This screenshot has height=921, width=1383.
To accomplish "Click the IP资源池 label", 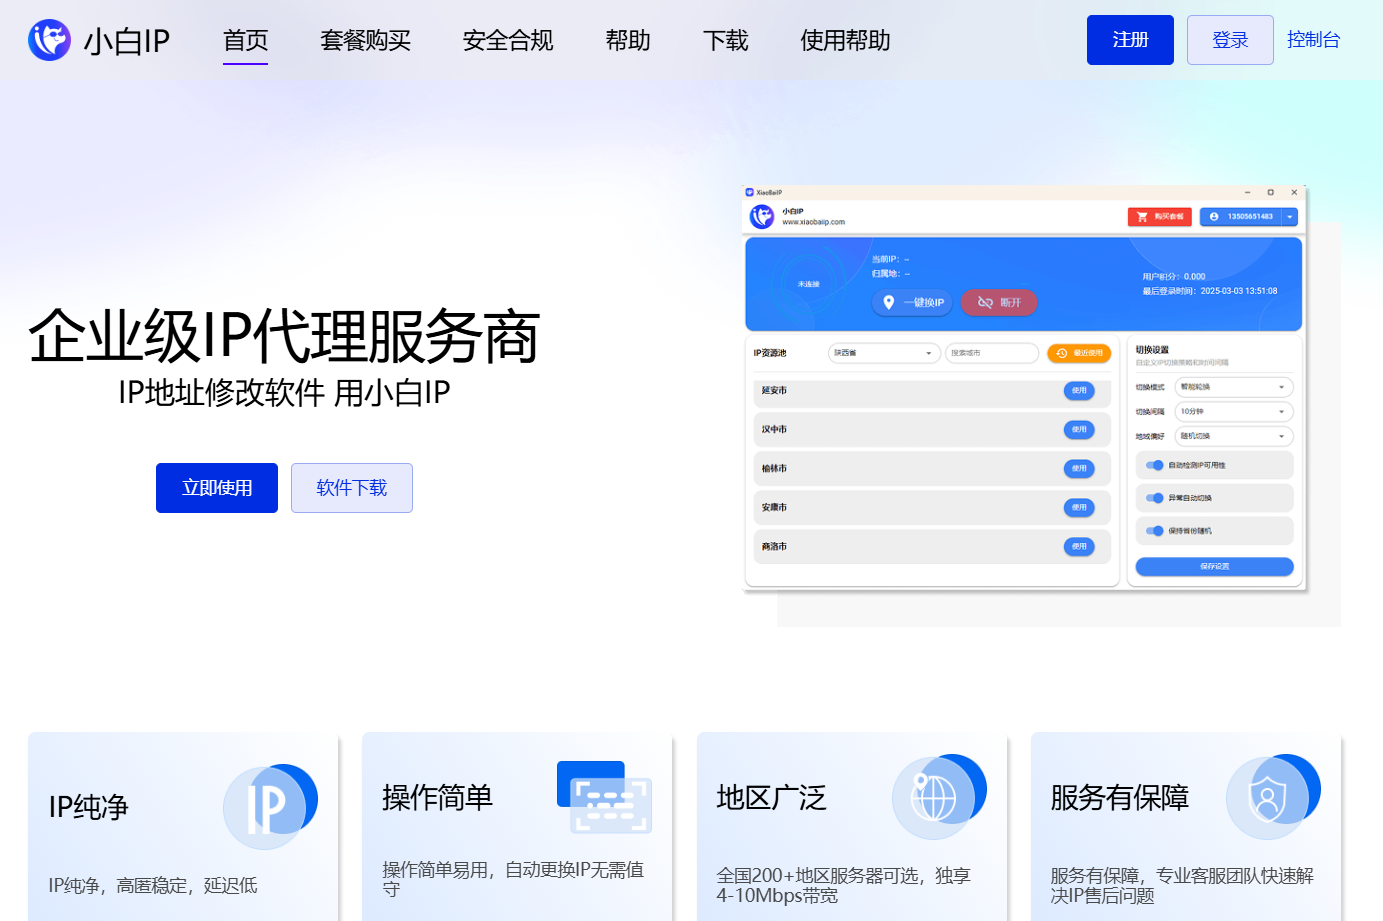I will (x=770, y=353).
